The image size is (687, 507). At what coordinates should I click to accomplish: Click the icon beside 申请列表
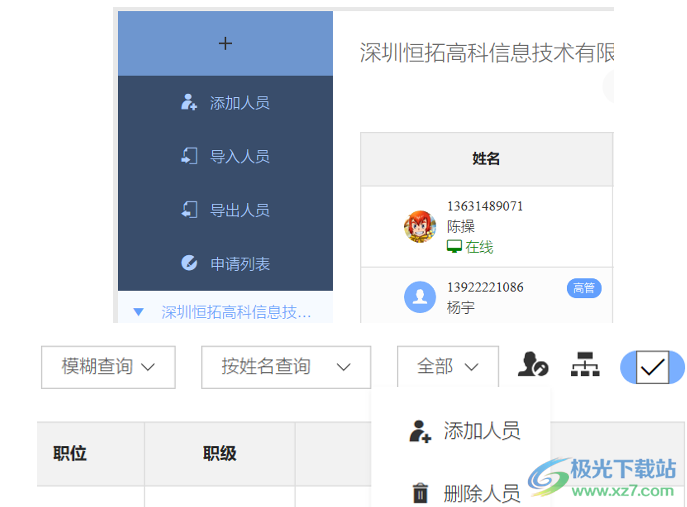pos(189,263)
